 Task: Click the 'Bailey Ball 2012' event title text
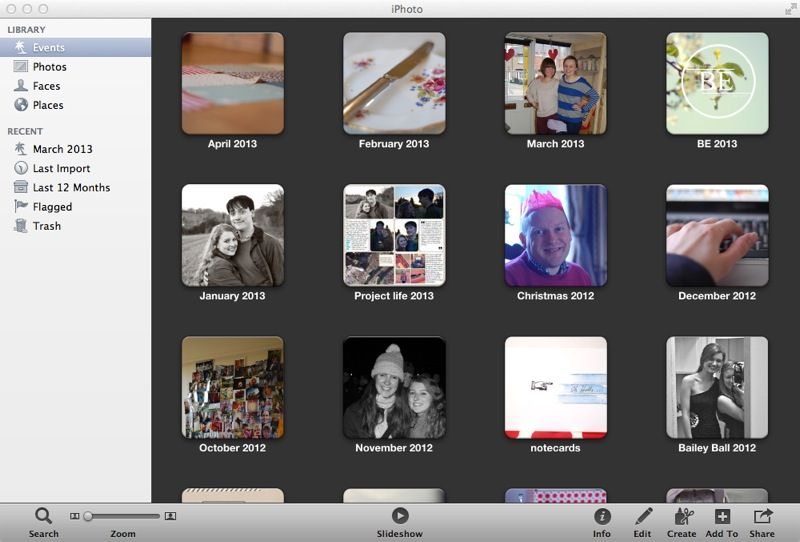pyautogui.click(x=717, y=448)
